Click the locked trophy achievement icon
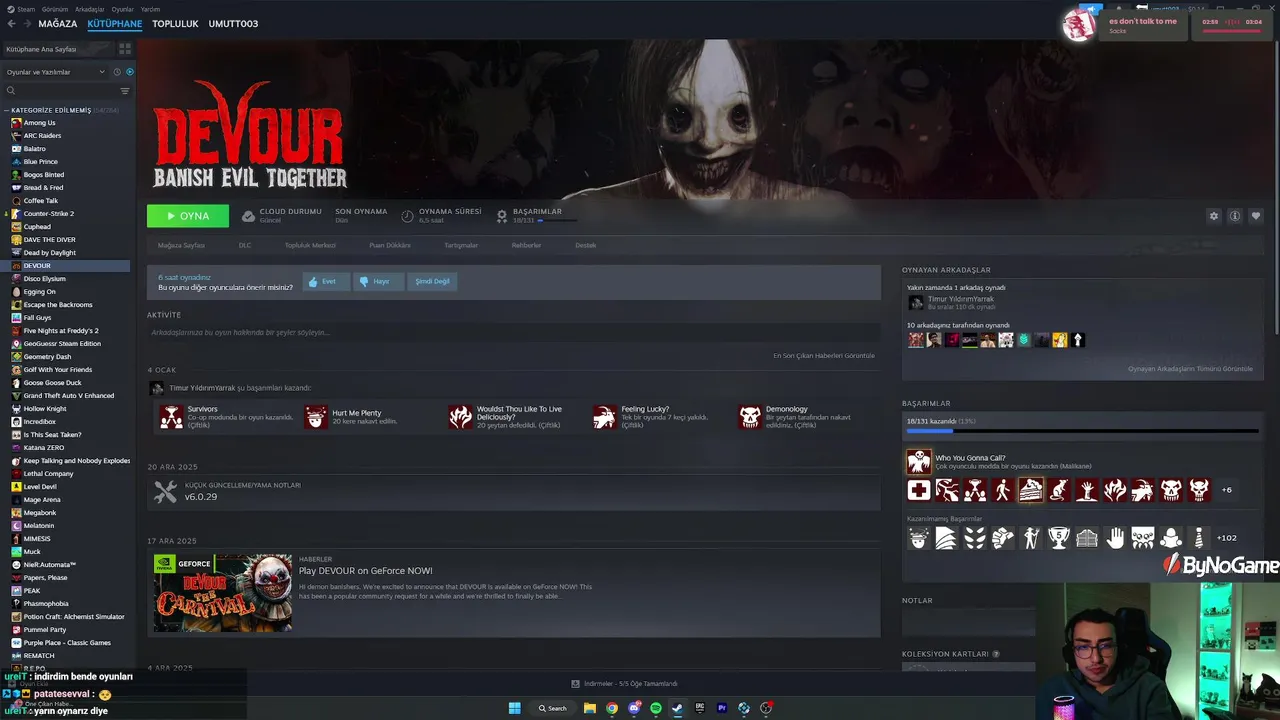This screenshot has height=720, width=1280. tap(1059, 538)
